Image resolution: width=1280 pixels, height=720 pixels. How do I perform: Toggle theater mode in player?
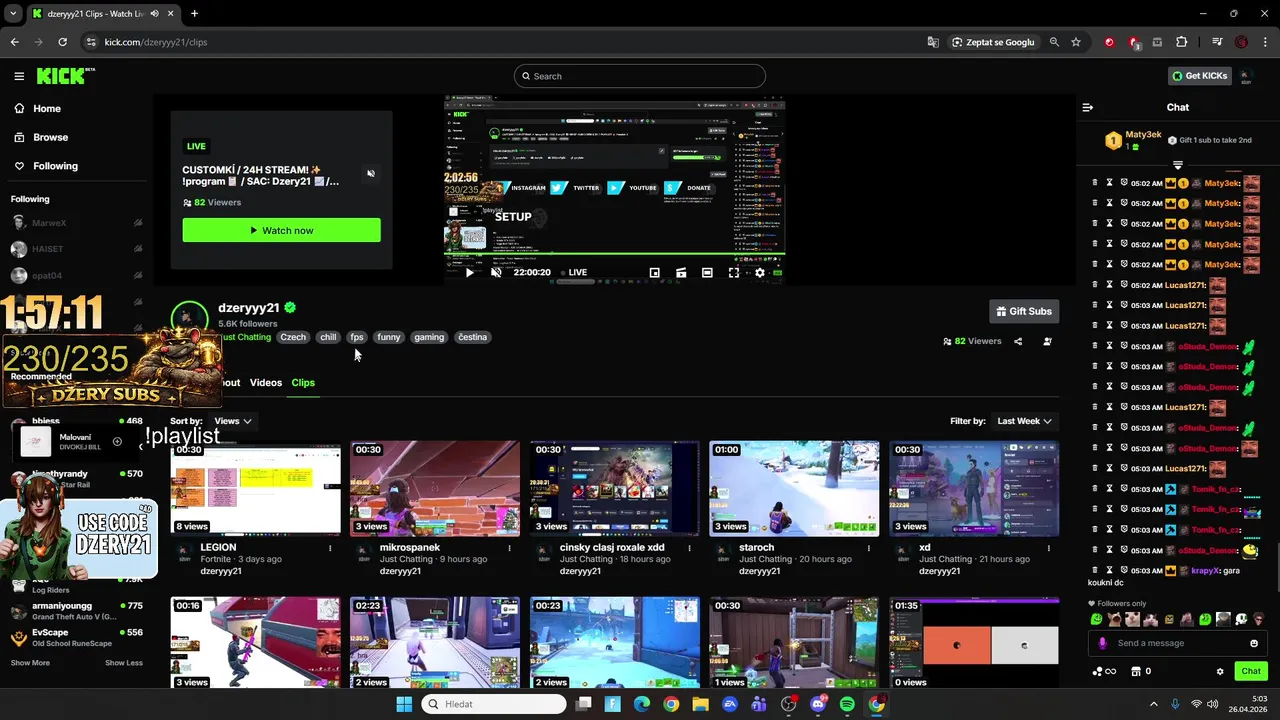(x=707, y=272)
